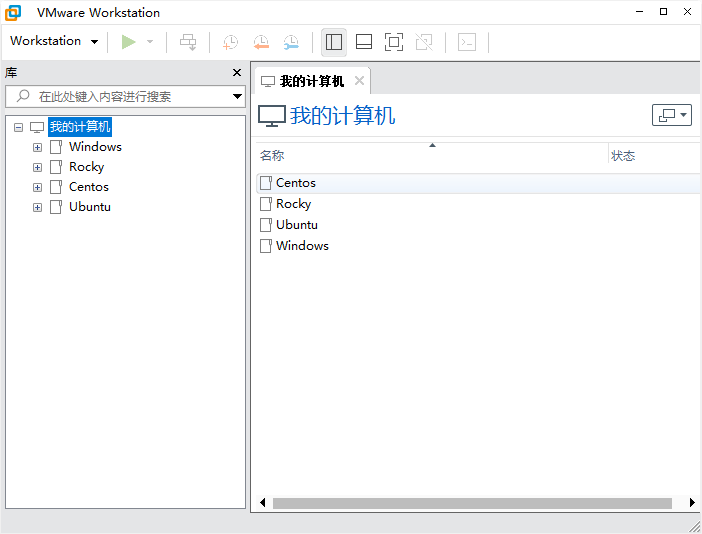Open the console view icon in toolbar

pyautogui.click(x=467, y=42)
